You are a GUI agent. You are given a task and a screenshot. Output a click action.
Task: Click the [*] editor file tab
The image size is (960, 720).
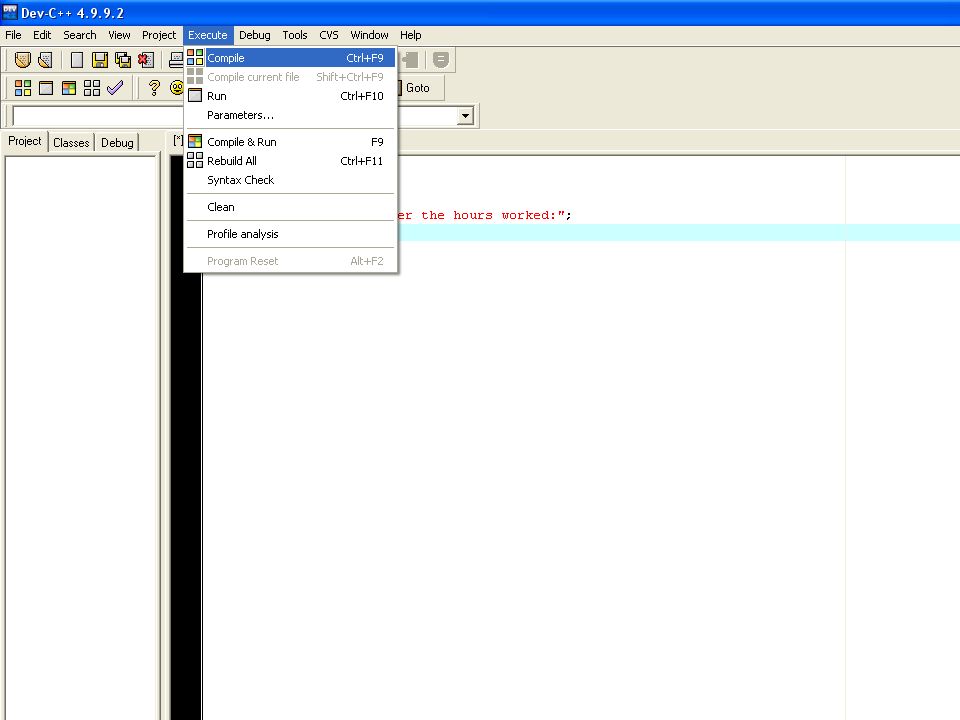(178, 140)
